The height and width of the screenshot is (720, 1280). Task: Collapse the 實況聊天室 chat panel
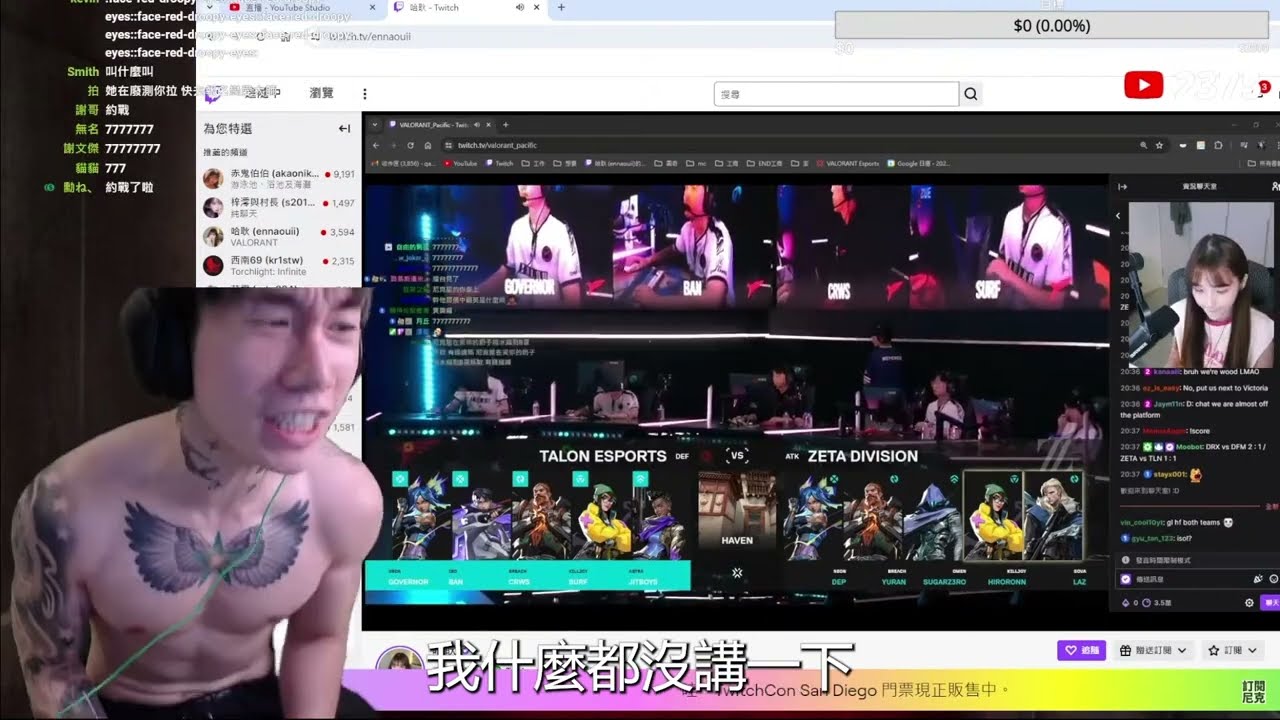tap(1122, 186)
